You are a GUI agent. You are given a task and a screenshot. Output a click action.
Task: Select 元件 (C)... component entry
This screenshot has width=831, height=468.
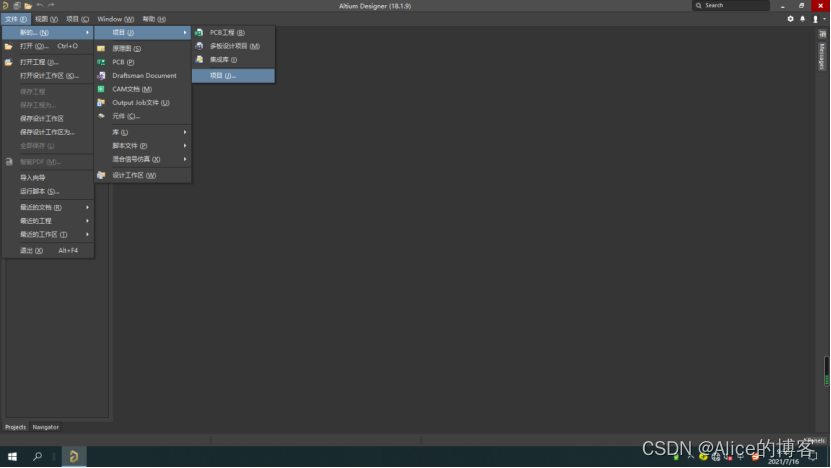[x=143, y=116]
